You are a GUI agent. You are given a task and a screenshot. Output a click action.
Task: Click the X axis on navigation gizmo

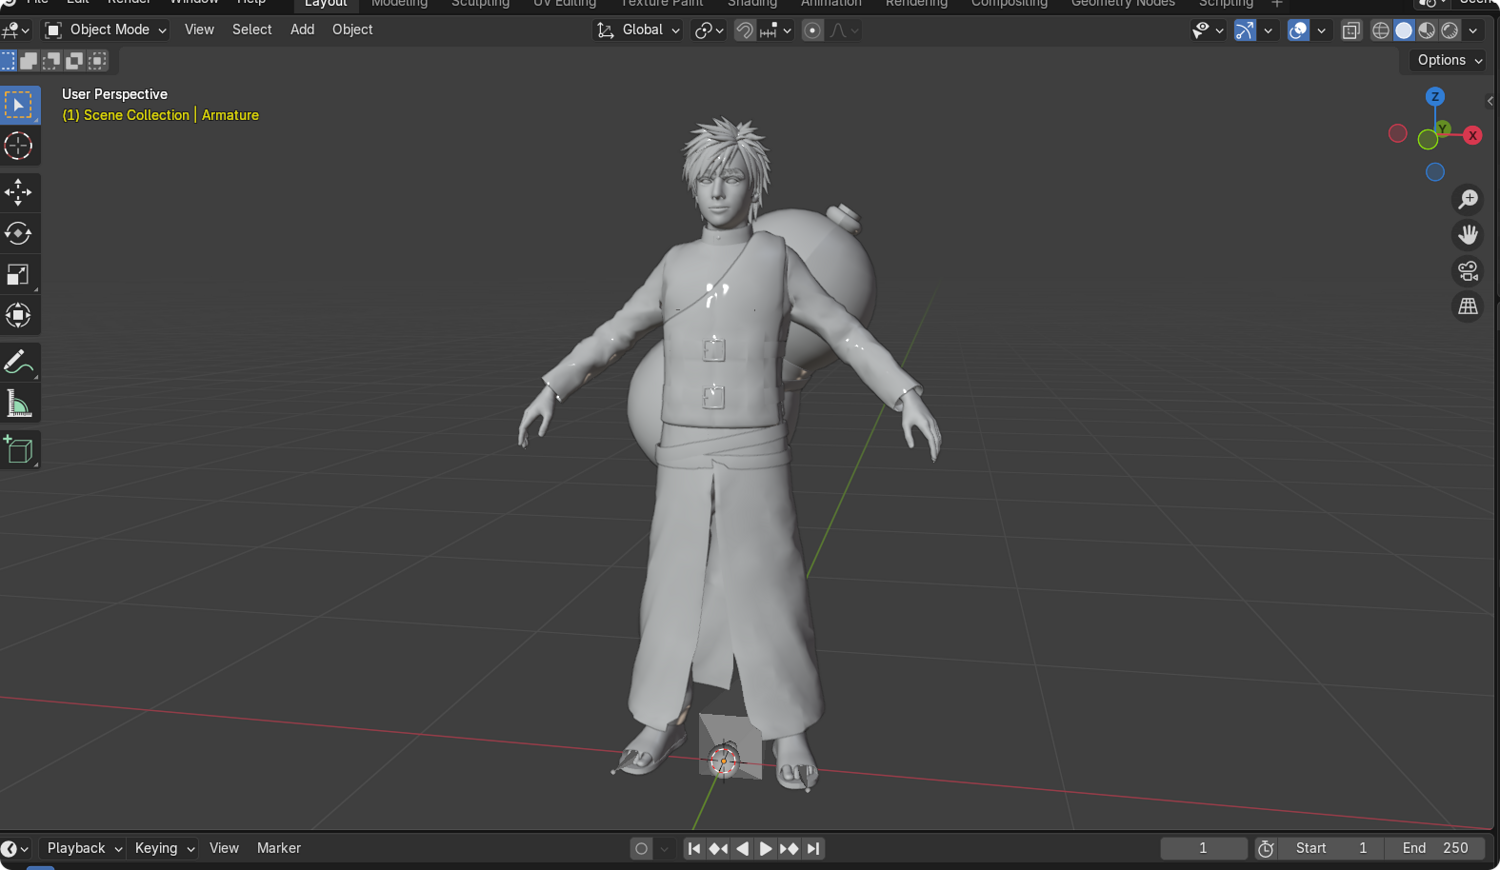coord(1472,135)
